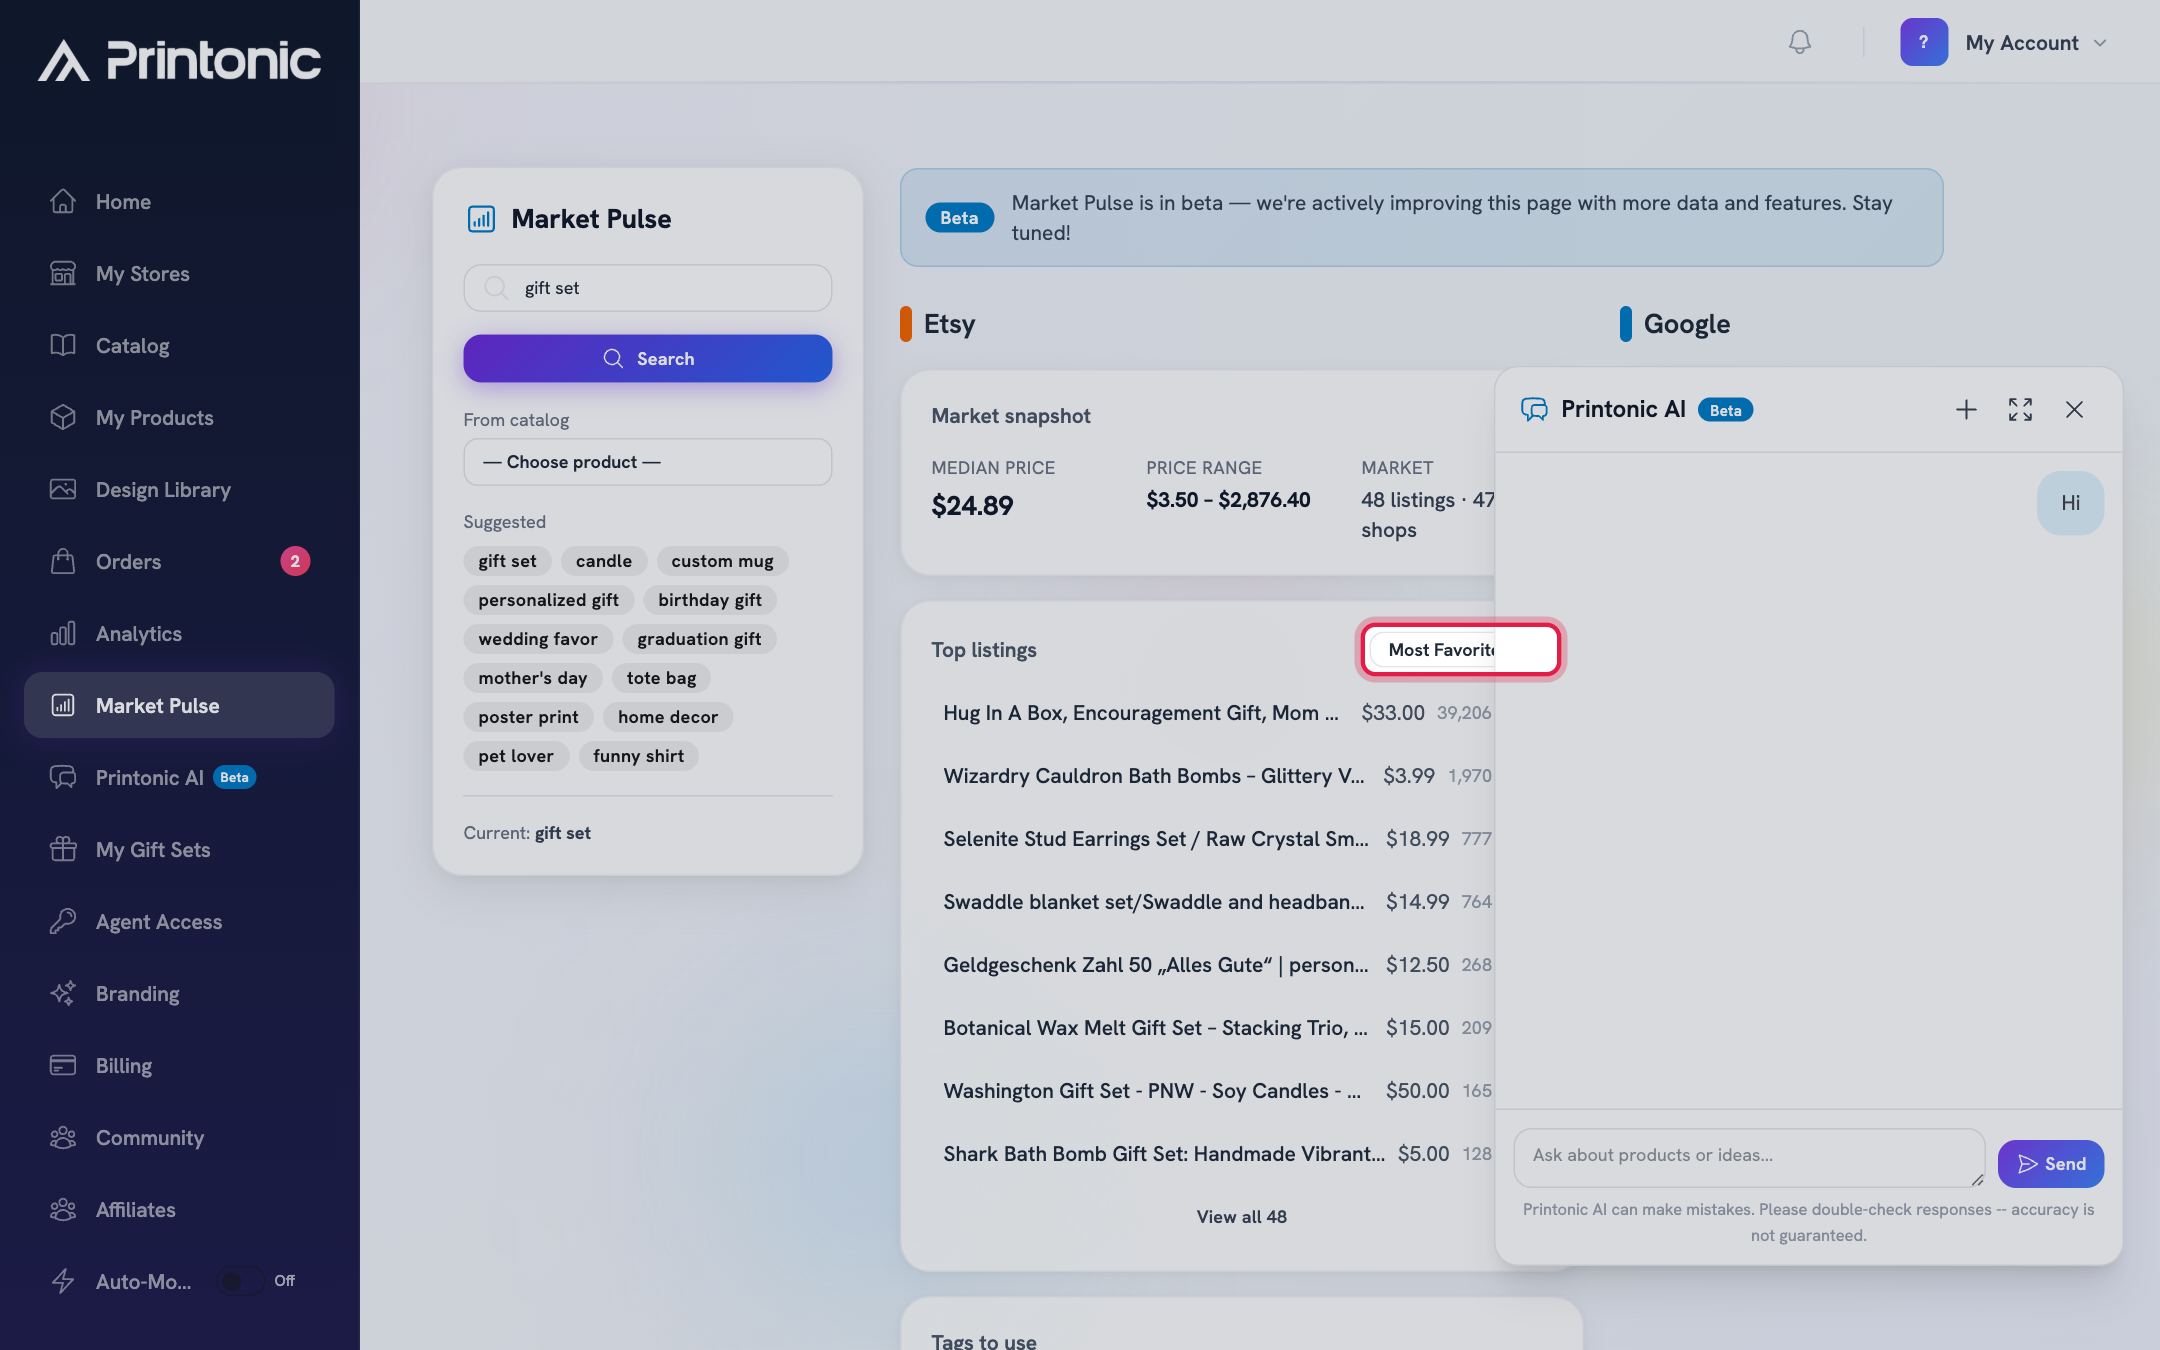
Task: Open Printonic AI from the sidebar
Action: tap(179, 778)
